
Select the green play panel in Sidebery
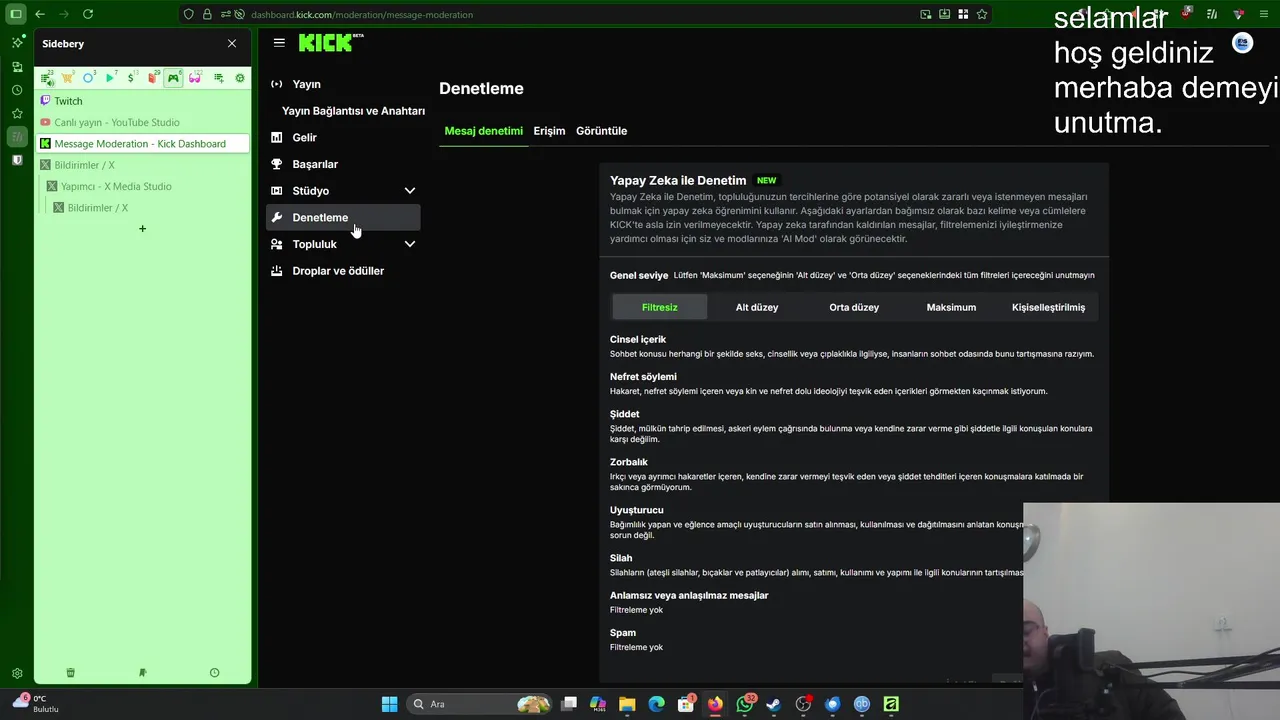tap(111, 78)
